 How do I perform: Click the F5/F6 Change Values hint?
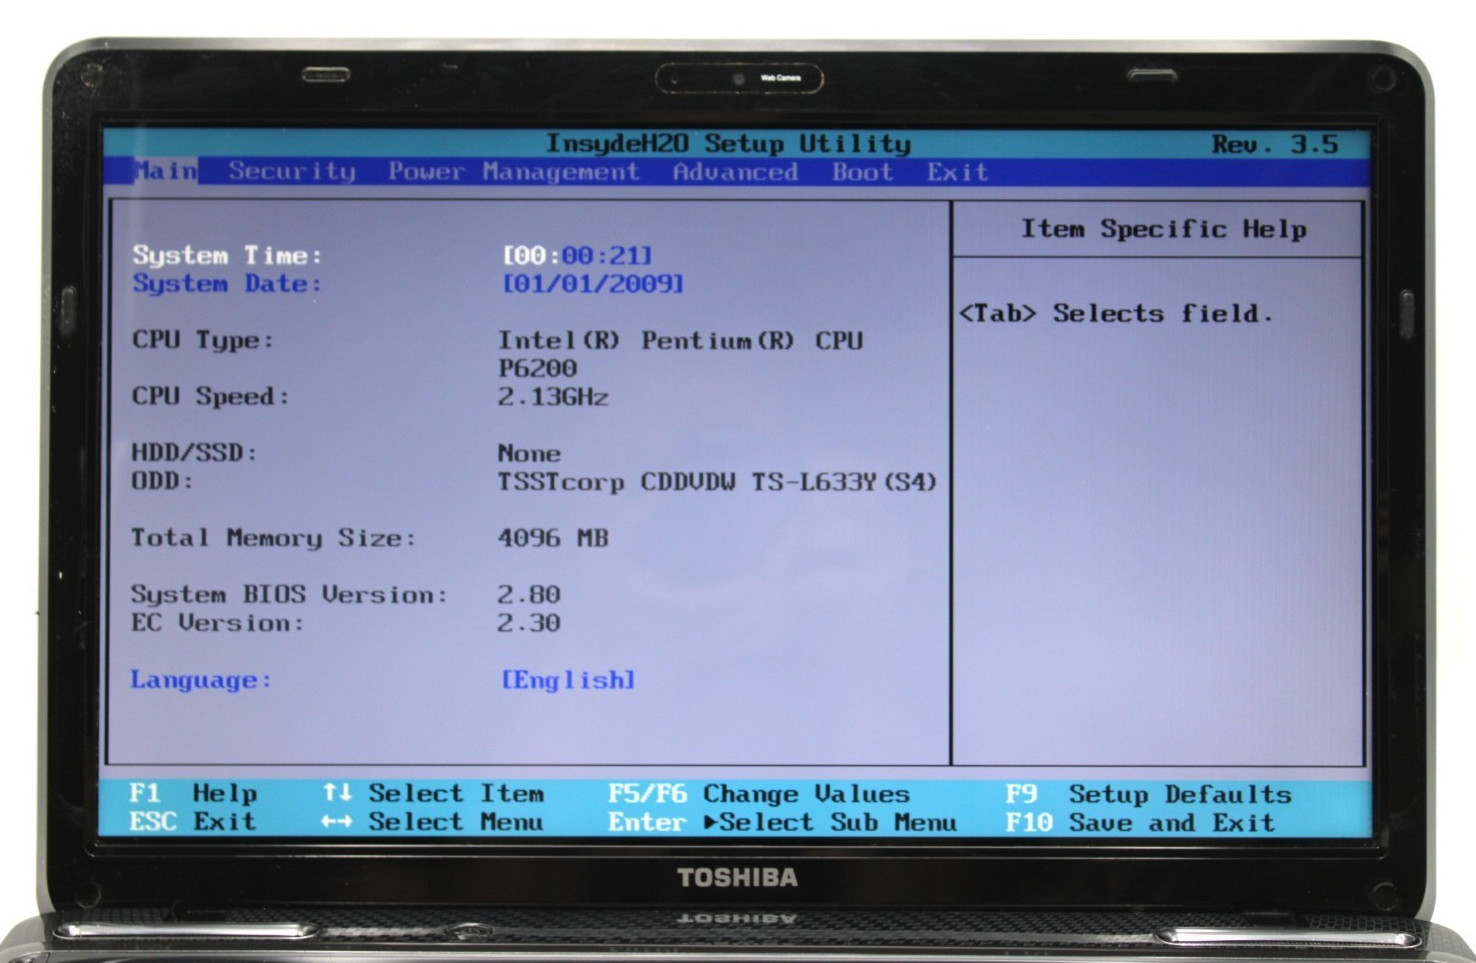[759, 794]
